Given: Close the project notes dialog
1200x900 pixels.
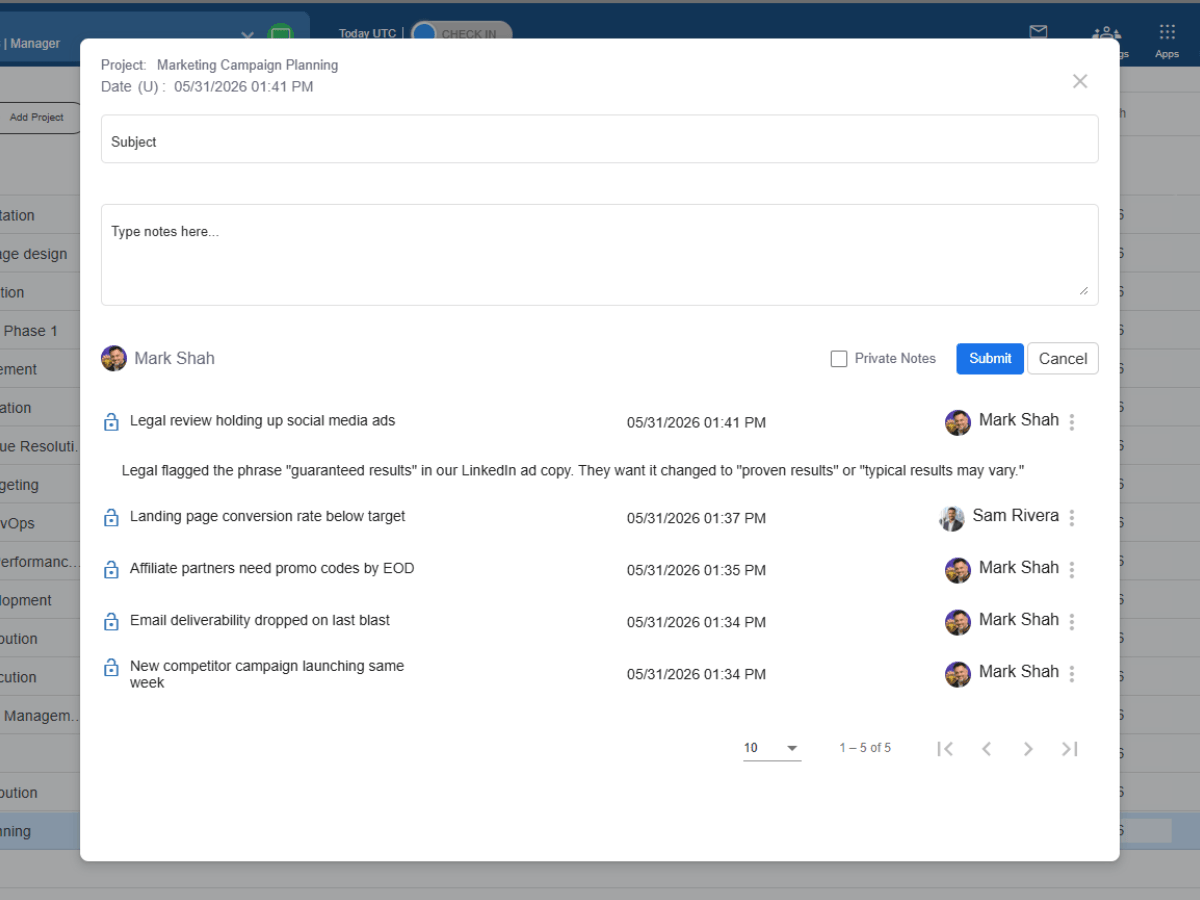Looking at the screenshot, I should coord(1080,81).
